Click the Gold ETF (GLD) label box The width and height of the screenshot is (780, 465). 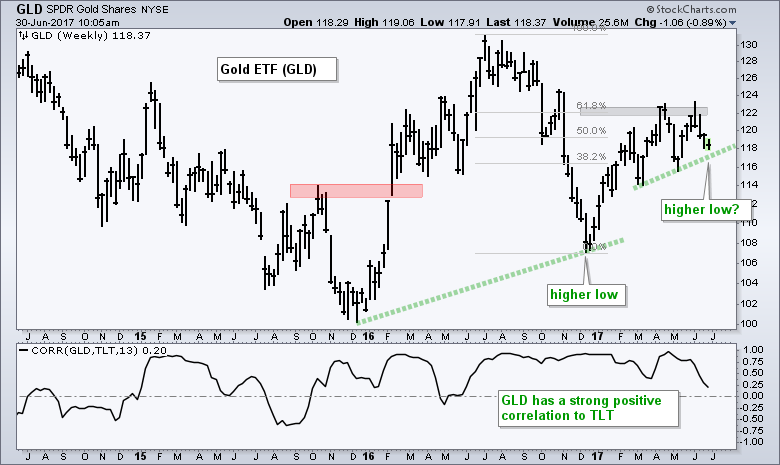tap(278, 69)
